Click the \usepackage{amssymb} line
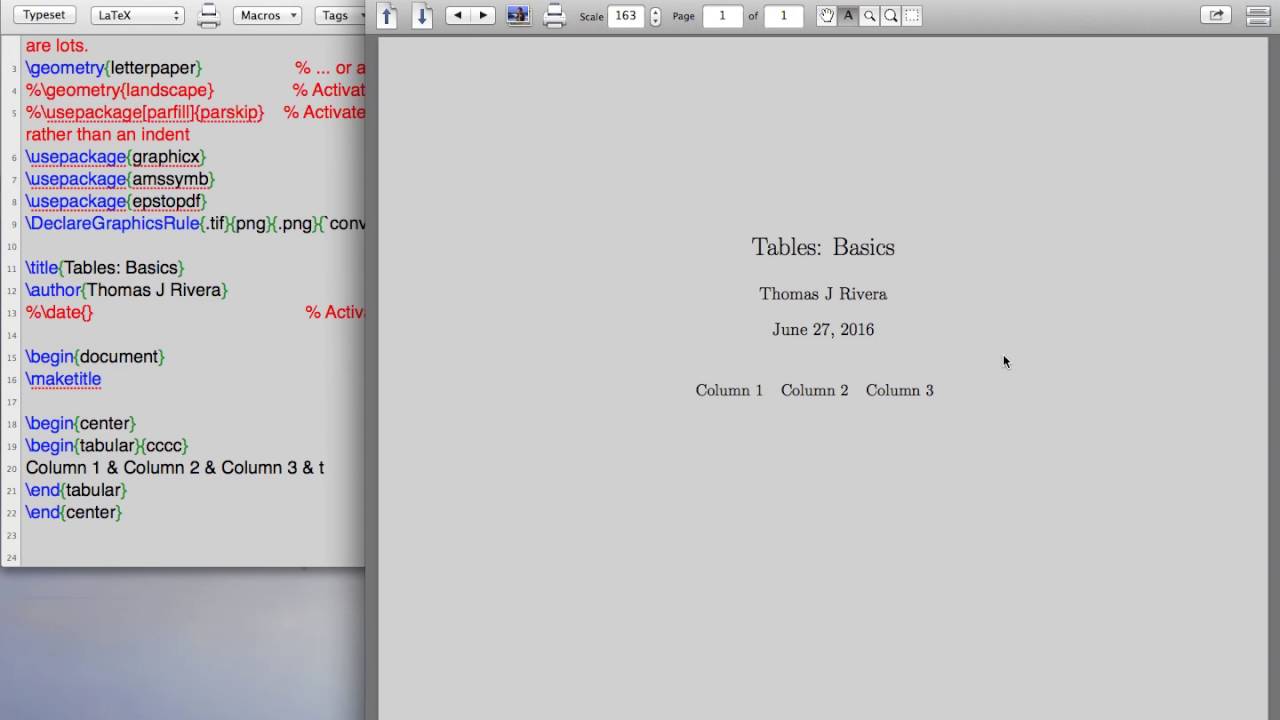Image resolution: width=1280 pixels, height=720 pixels. [x=120, y=179]
